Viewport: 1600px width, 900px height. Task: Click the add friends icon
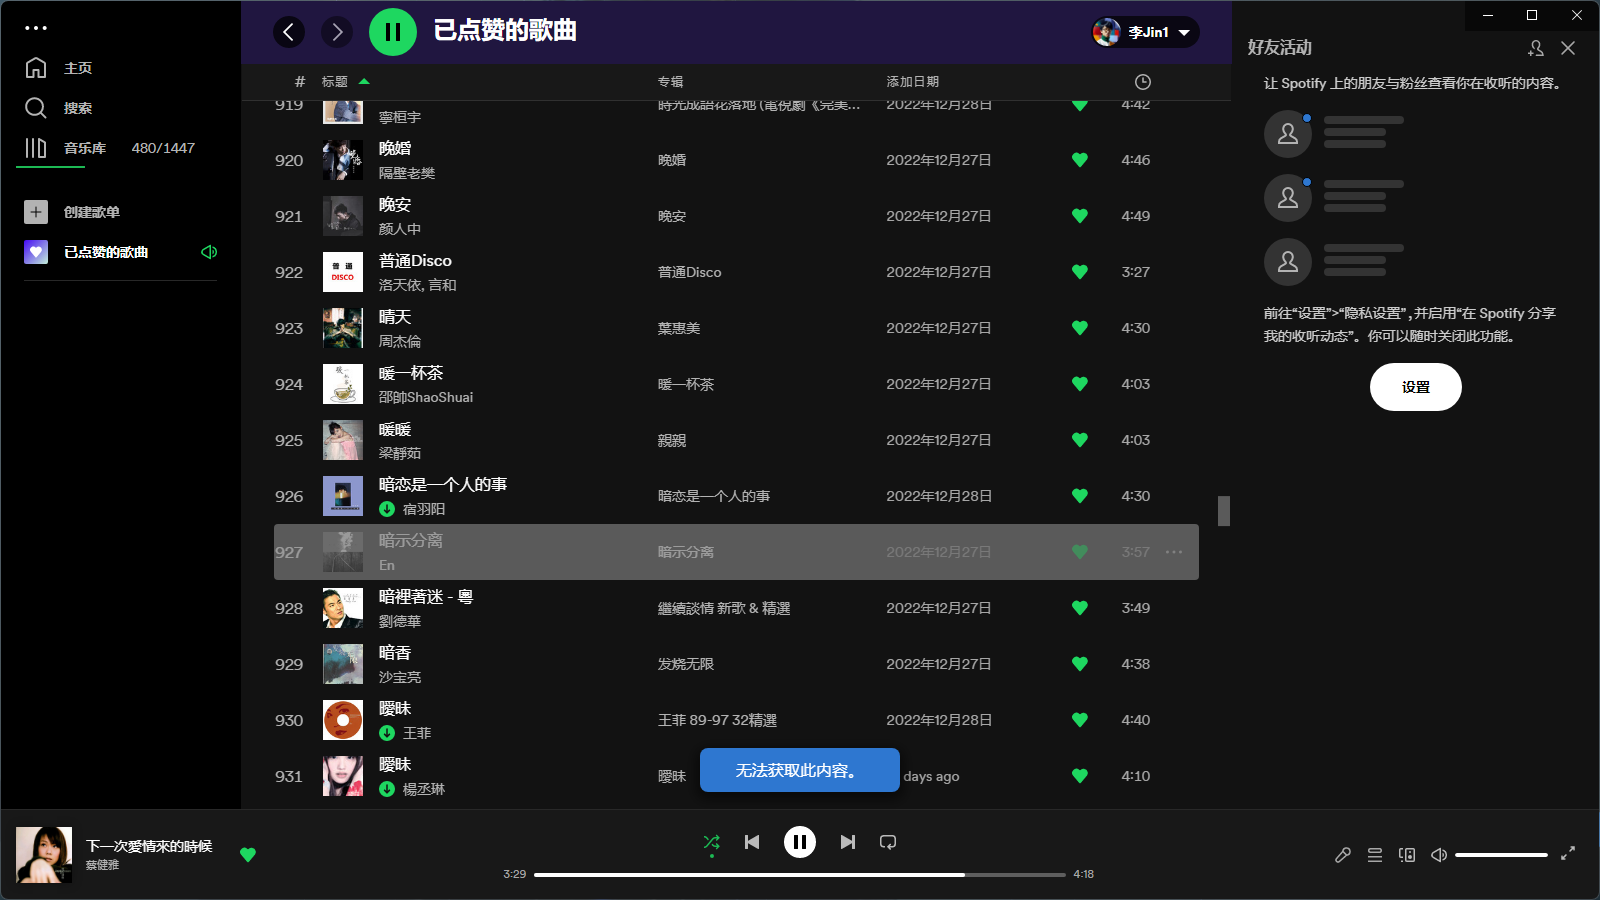(1536, 48)
